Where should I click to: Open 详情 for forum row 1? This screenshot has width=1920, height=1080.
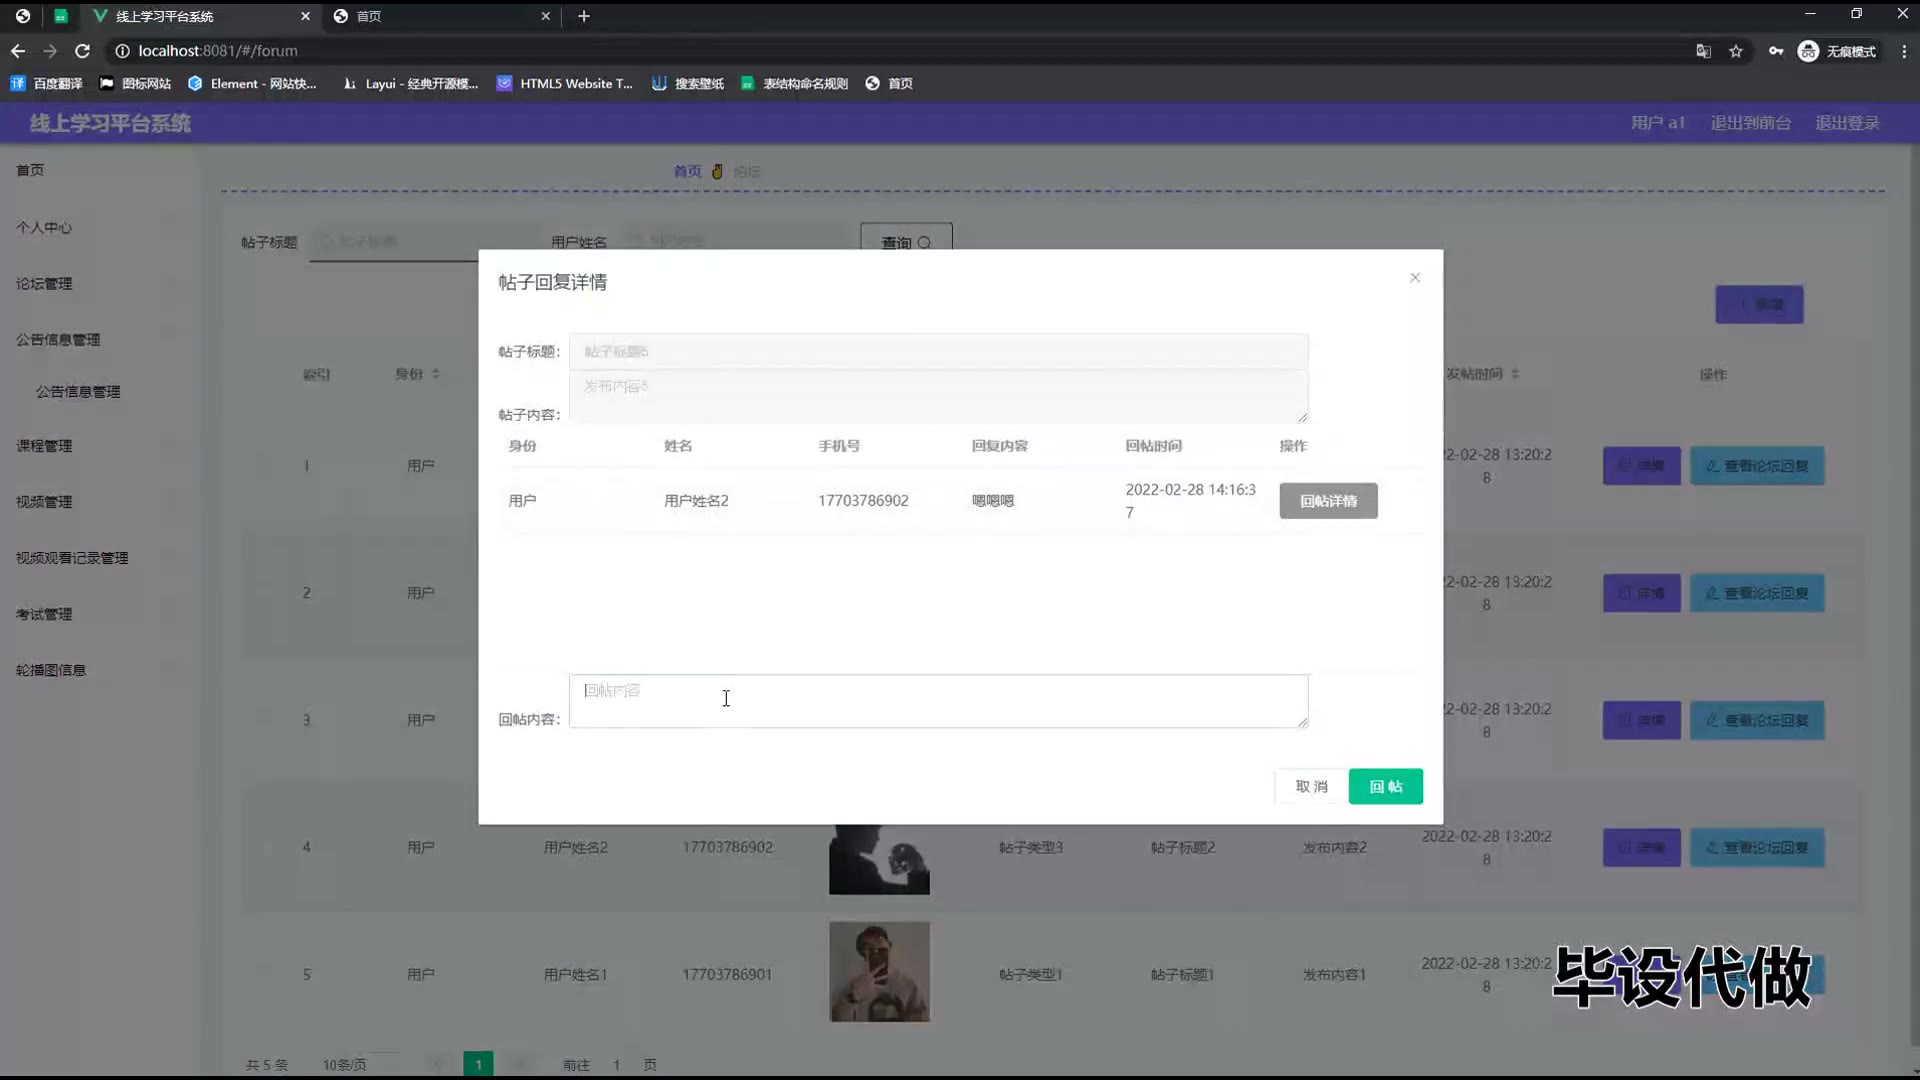pyautogui.click(x=1641, y=466)
